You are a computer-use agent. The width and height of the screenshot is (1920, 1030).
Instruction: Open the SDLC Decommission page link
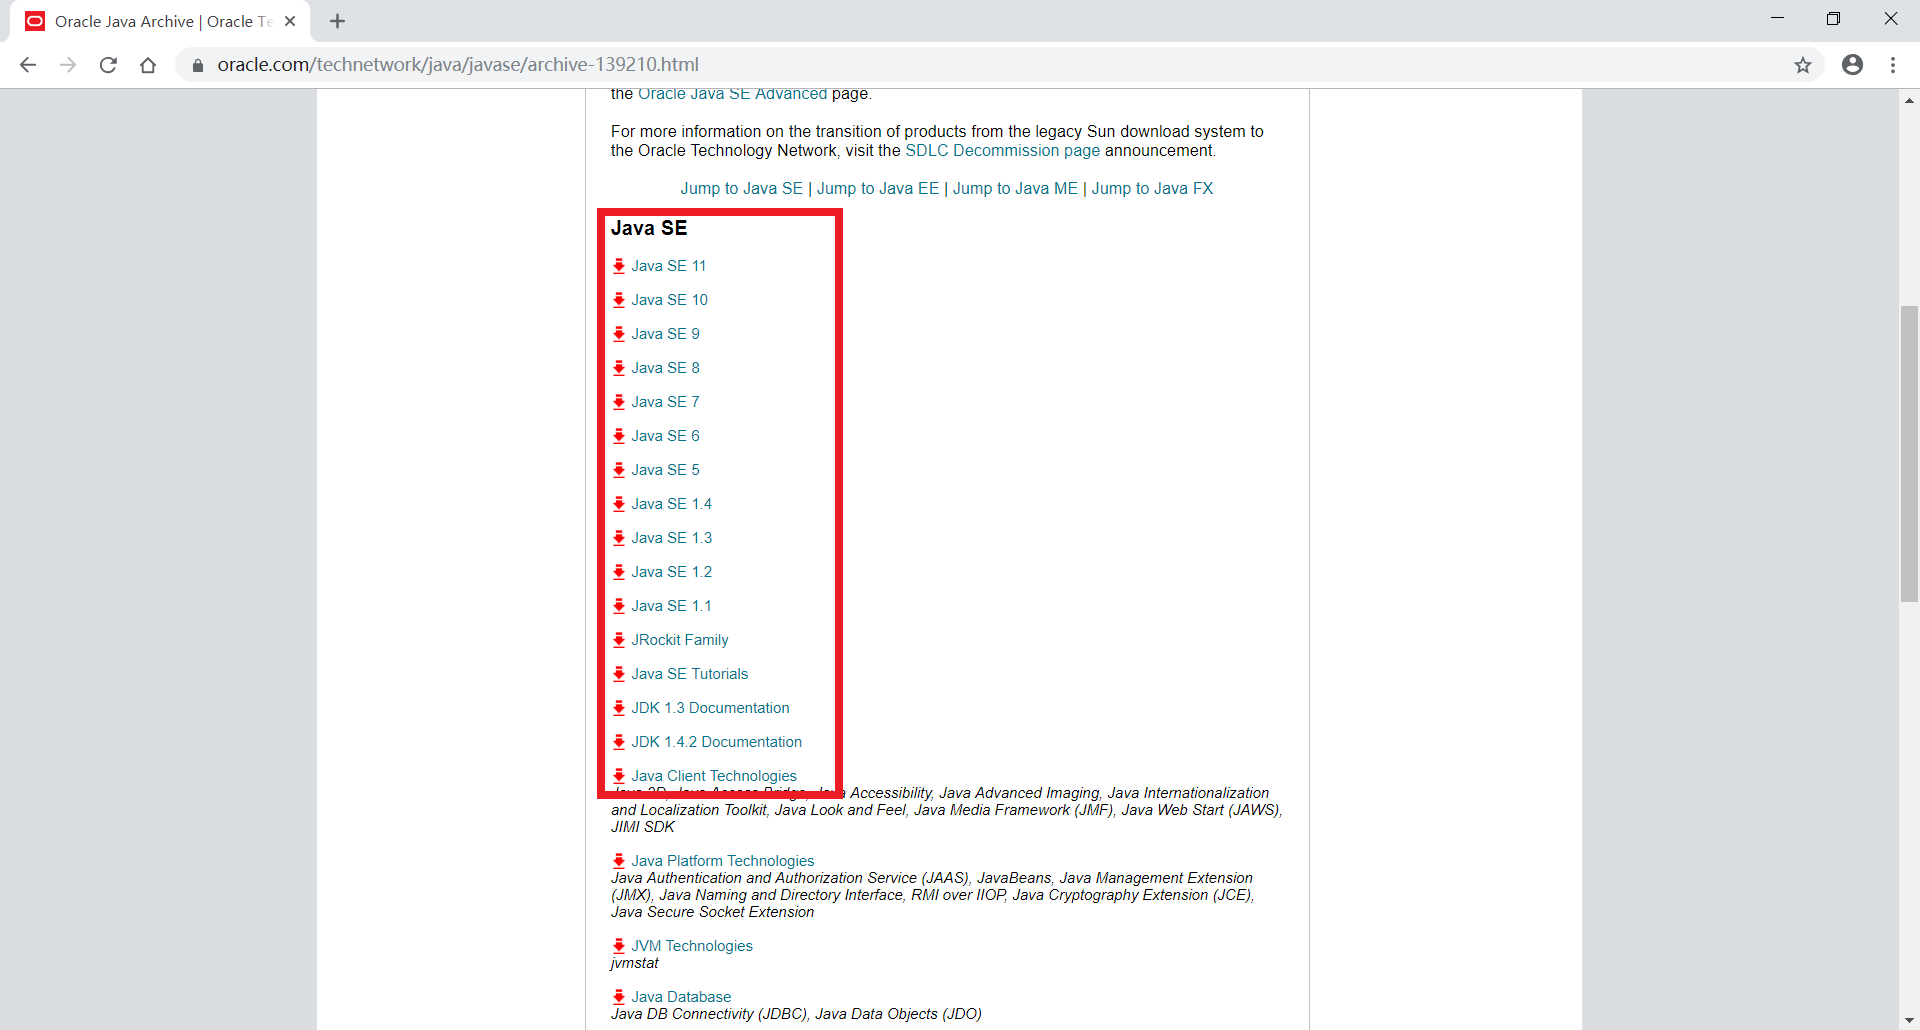tap(1002, 150)
